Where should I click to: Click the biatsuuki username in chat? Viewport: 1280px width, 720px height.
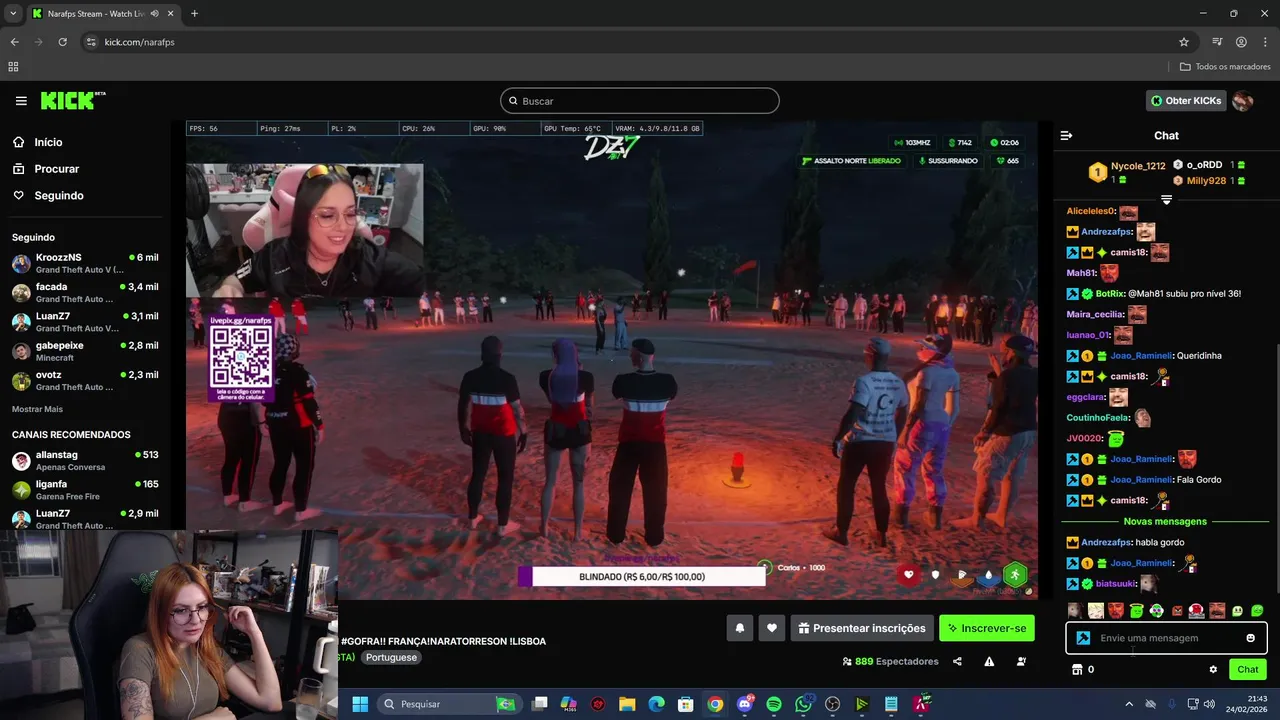pyautogui.click(x=1116, y=584)
